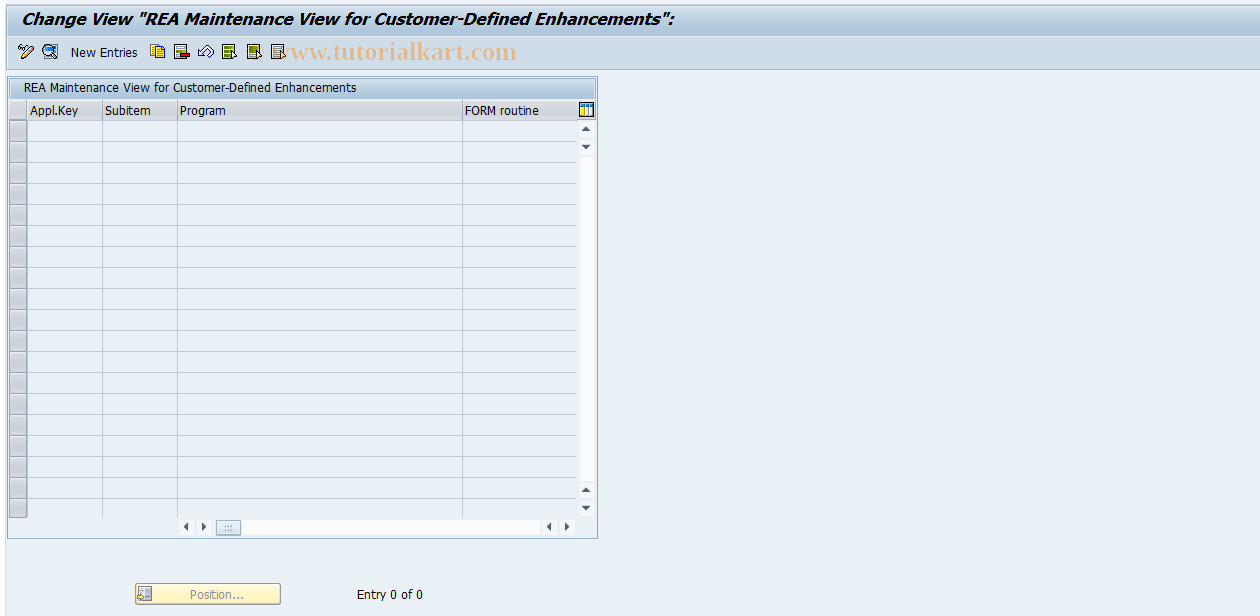The width and height of the screenshot is (1260, 616).
Task: Click the Appl.Key column header
Action: click(65, 111)
